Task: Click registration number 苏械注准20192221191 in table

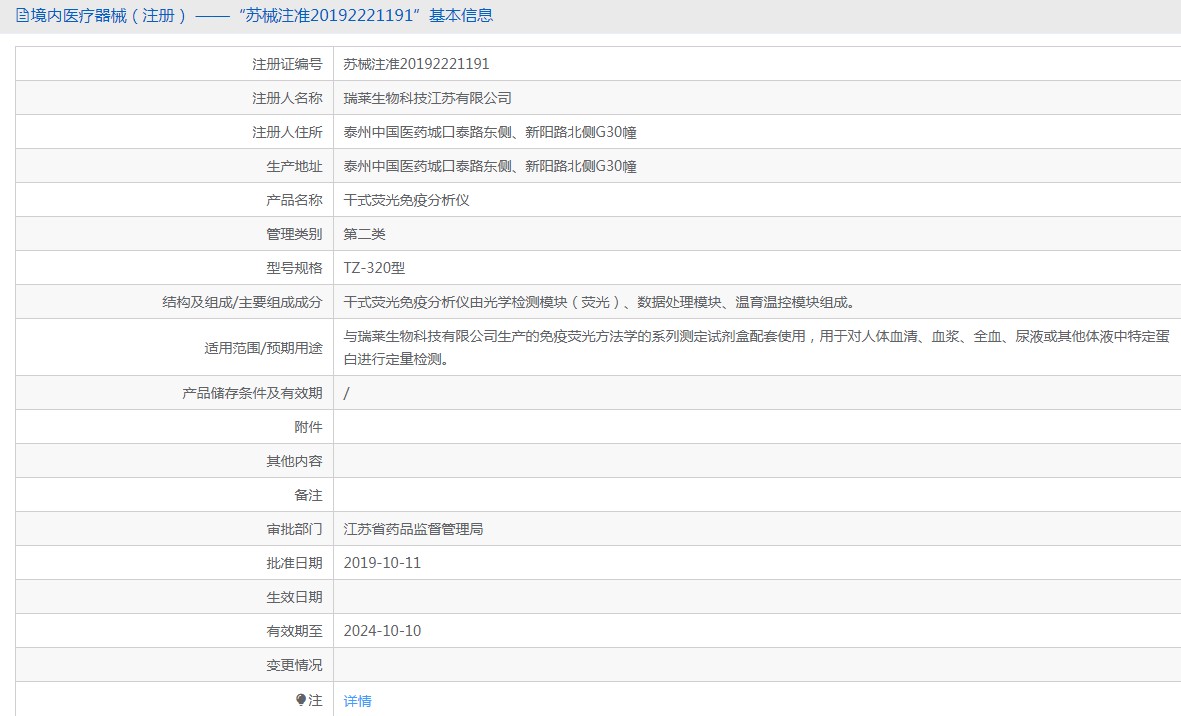Action: pyautogui.click(x=416, y=64)
